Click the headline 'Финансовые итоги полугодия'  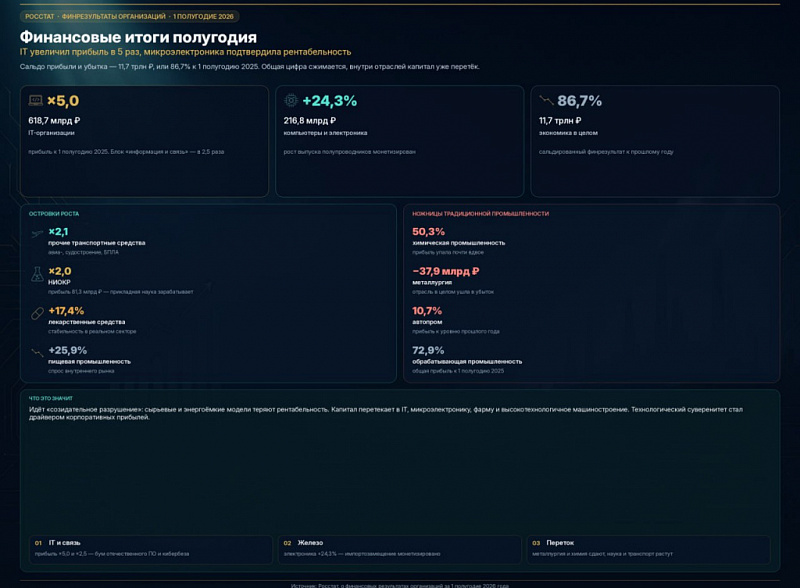138,37
